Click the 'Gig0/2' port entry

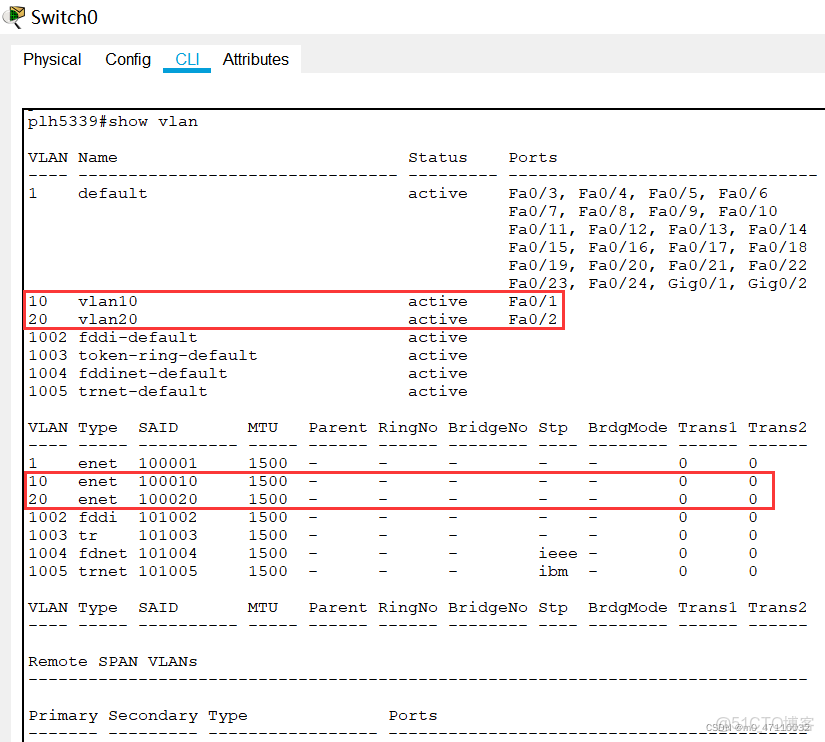(x=777, y=283)
